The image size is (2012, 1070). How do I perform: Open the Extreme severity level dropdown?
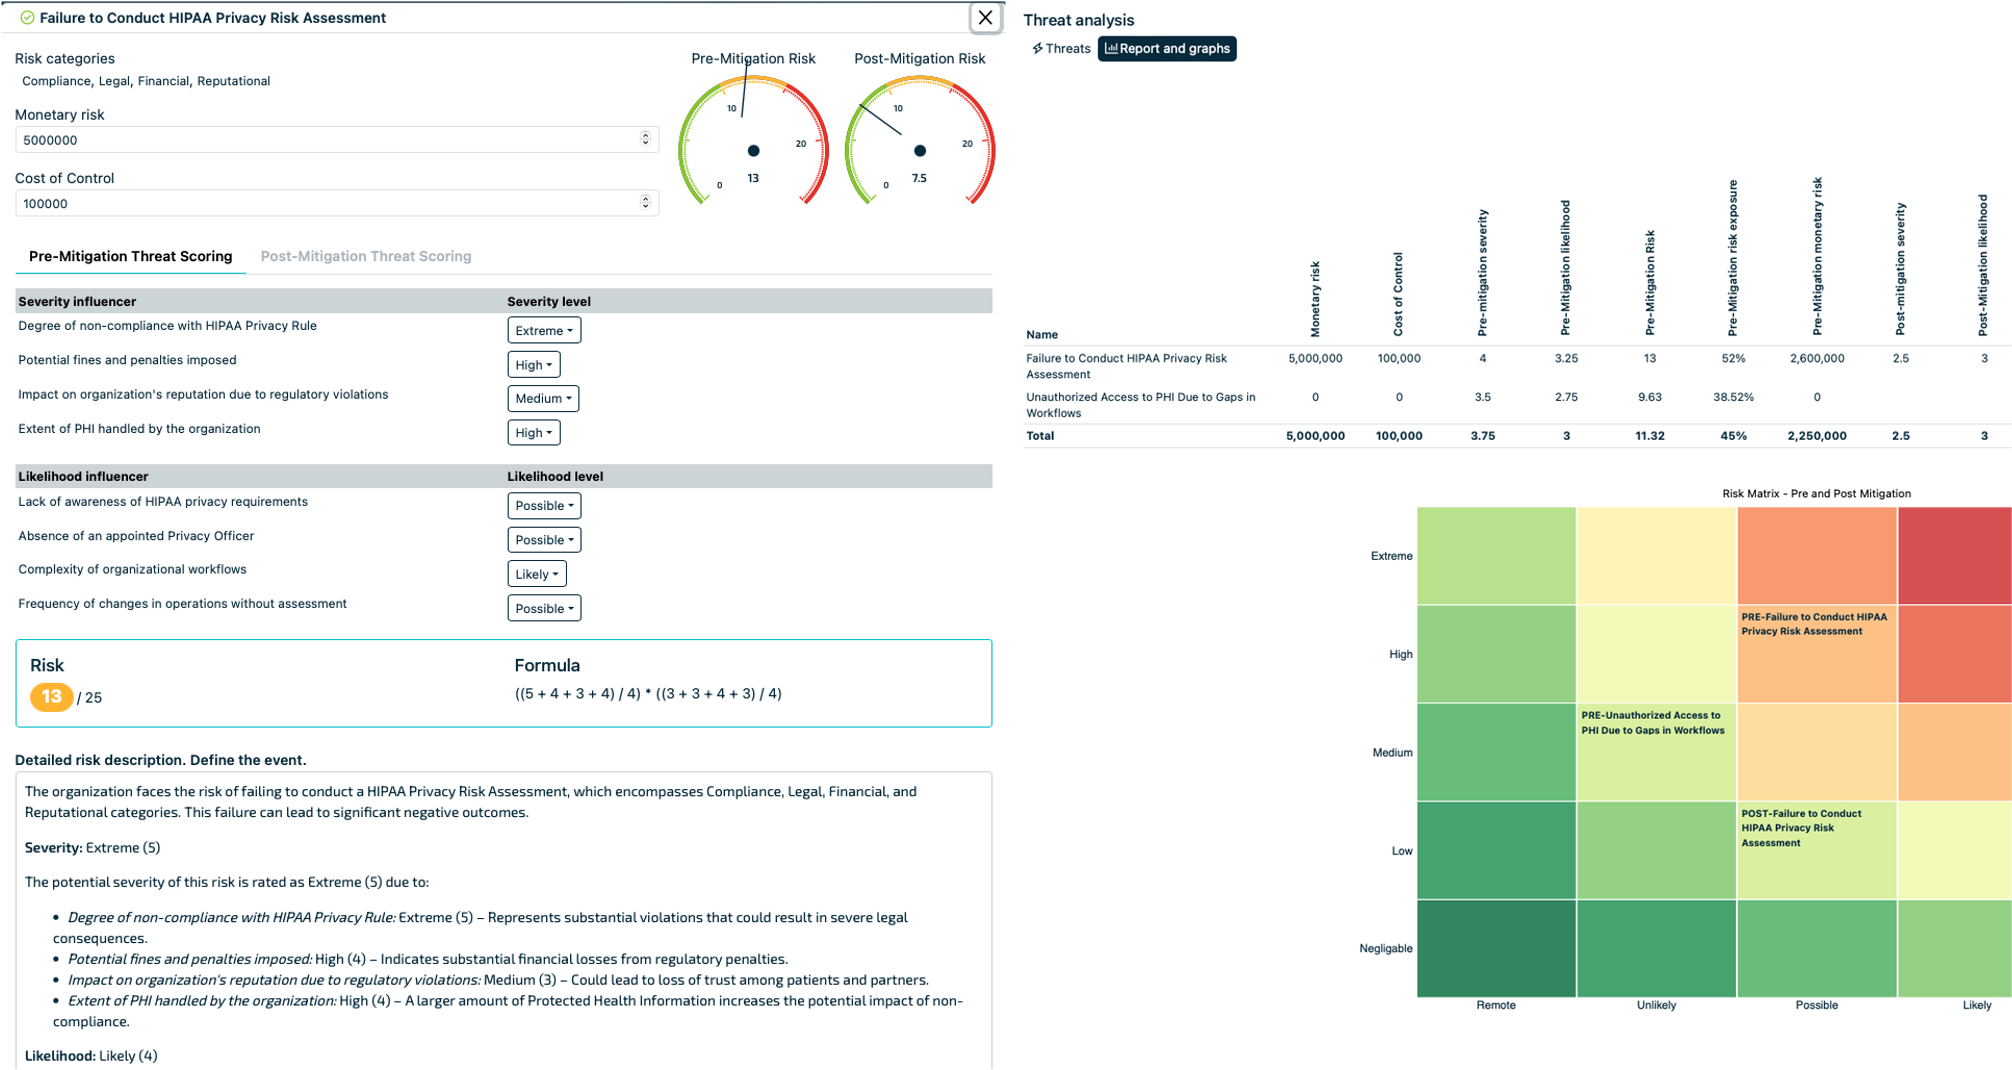pyautogui.click(x=544, y=330)
